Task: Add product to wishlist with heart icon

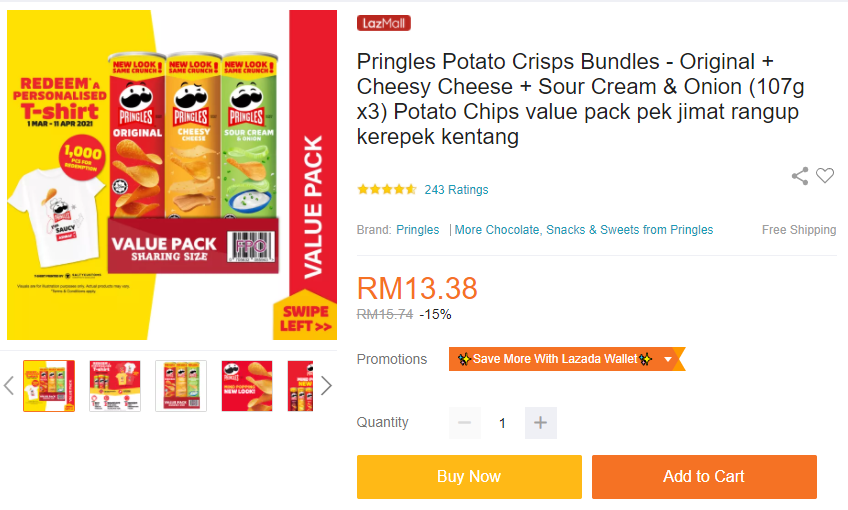Action: tap(825, 176)
